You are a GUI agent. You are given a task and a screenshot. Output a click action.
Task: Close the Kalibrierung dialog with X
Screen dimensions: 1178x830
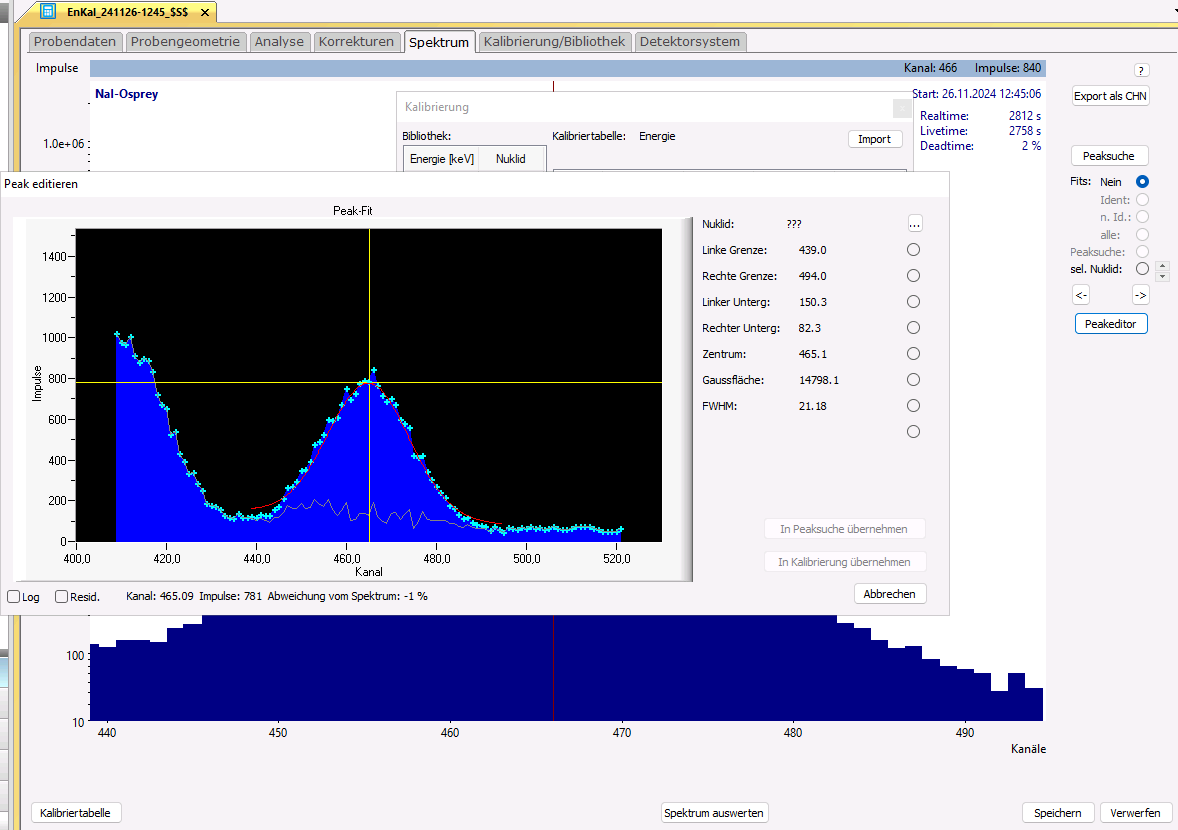click(x=900, y=108)
